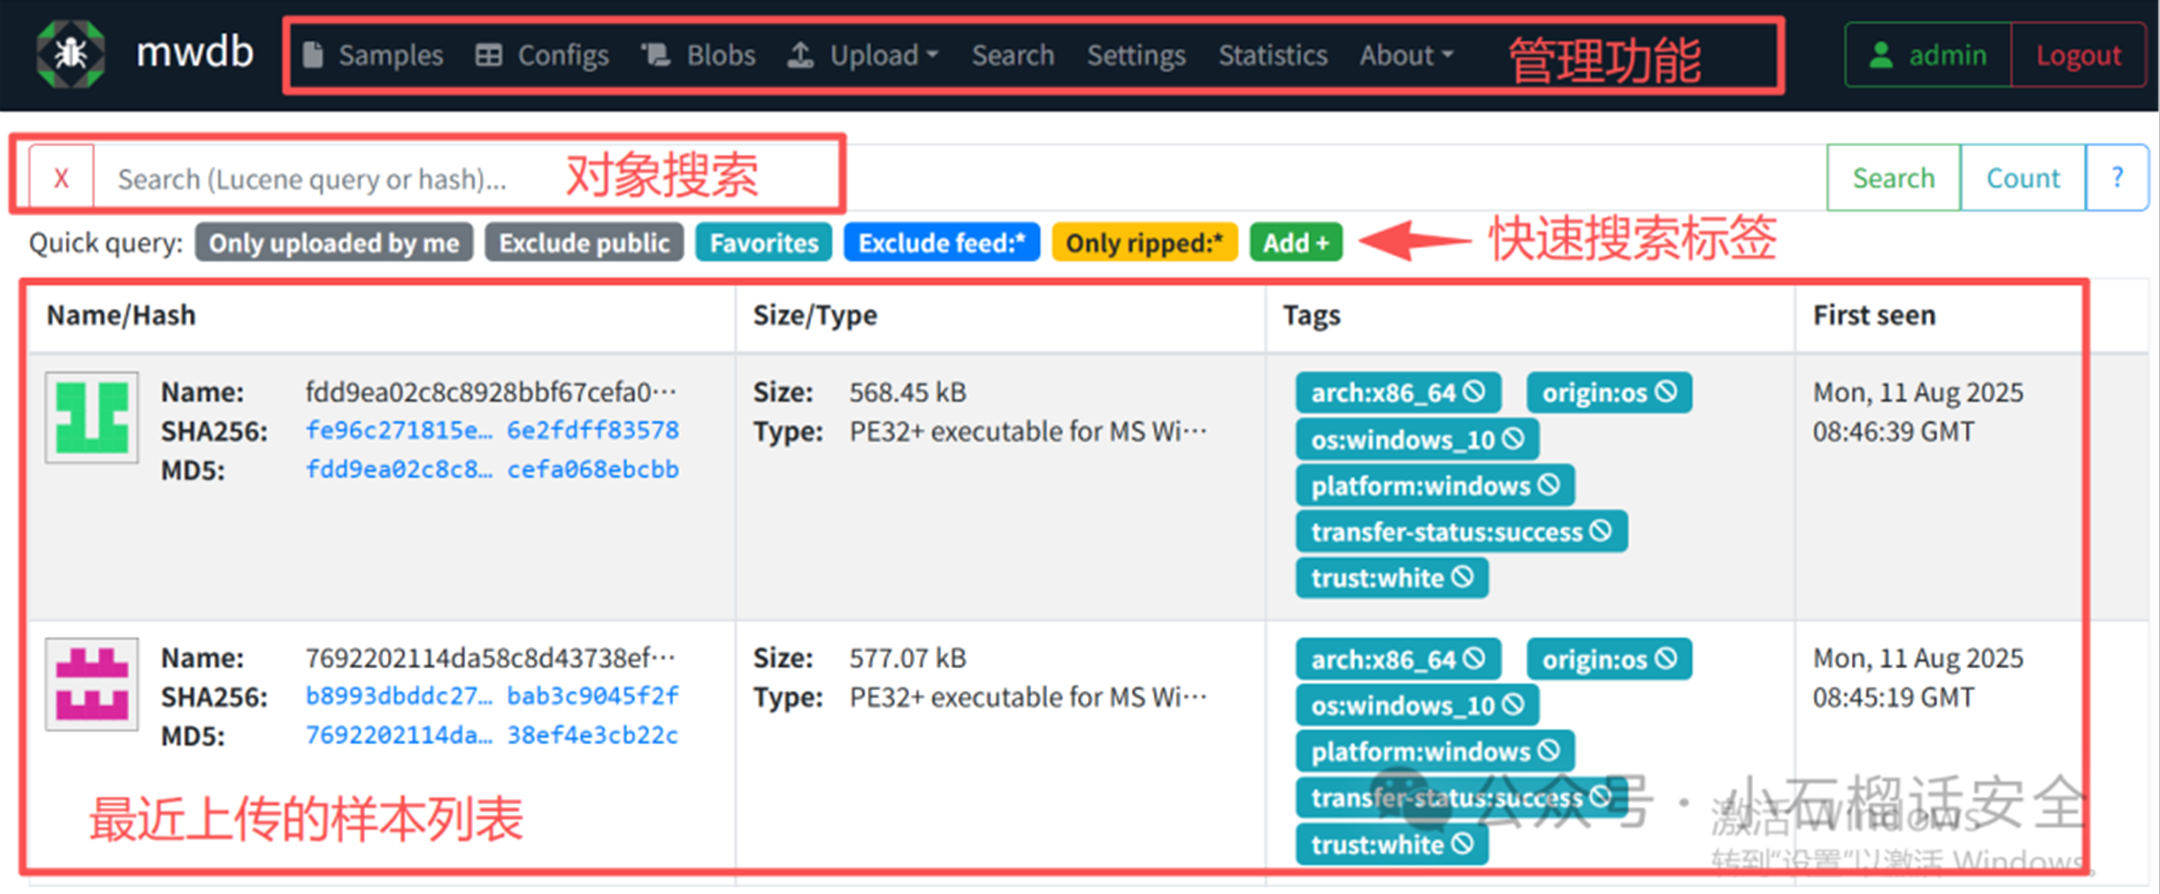2160x894 pixels.
Task: Open the Configs page from navbar
Action: (543, 55)
